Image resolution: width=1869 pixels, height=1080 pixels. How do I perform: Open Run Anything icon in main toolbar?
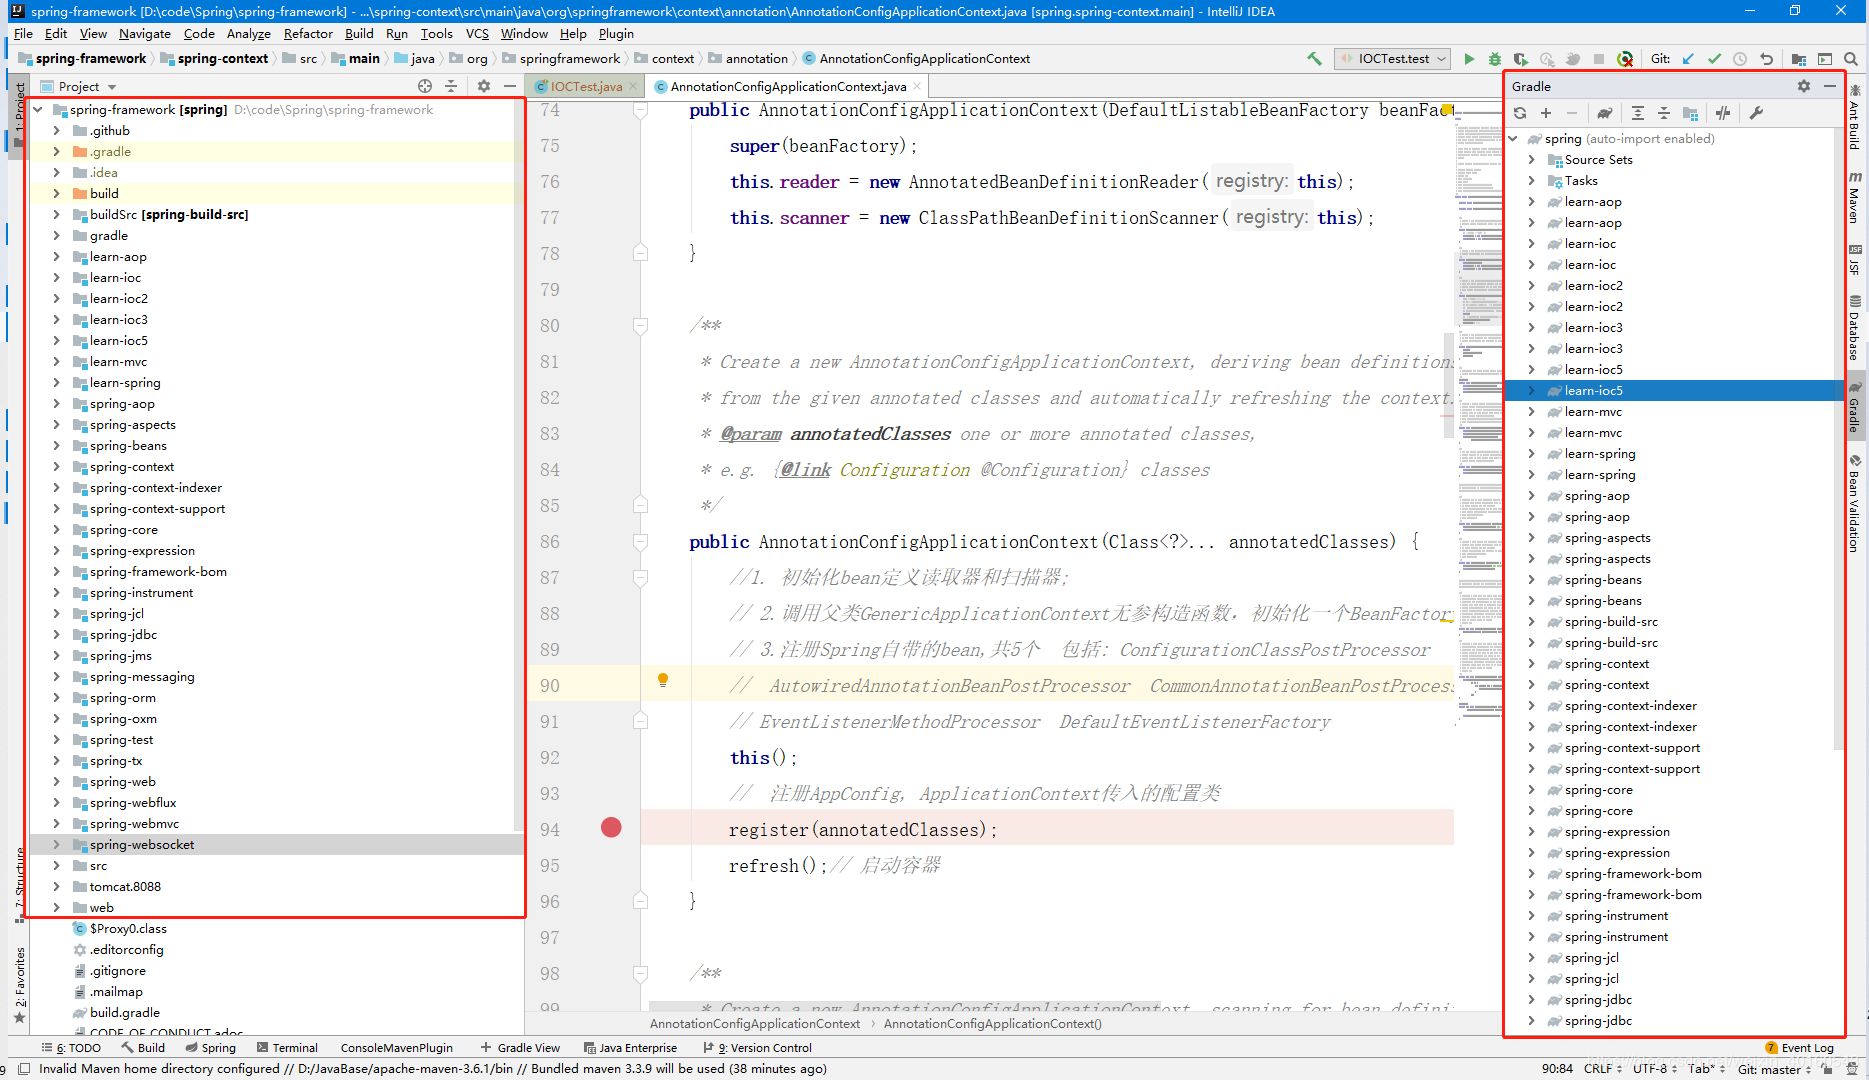pyautogui.click(x=1825, y=59)
